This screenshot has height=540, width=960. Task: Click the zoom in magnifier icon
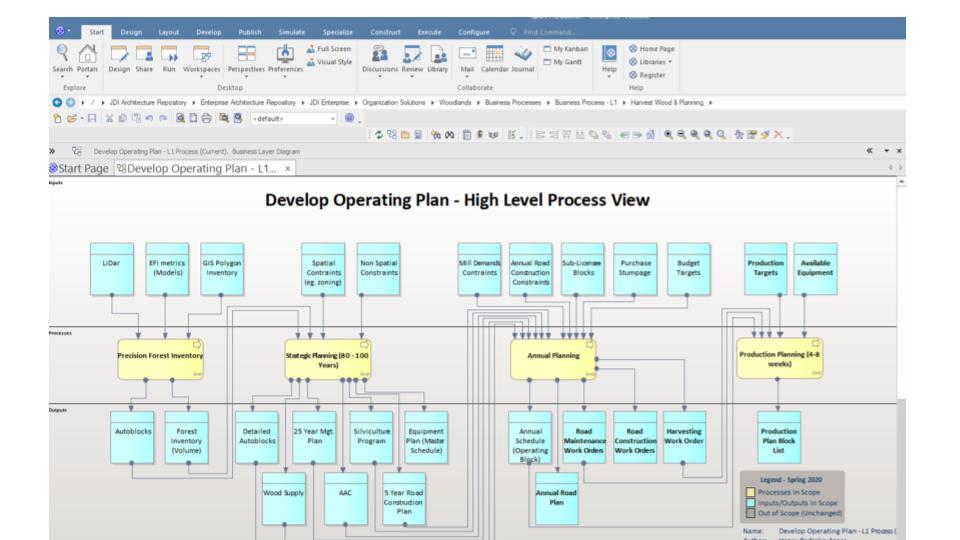tap(669, 135)
